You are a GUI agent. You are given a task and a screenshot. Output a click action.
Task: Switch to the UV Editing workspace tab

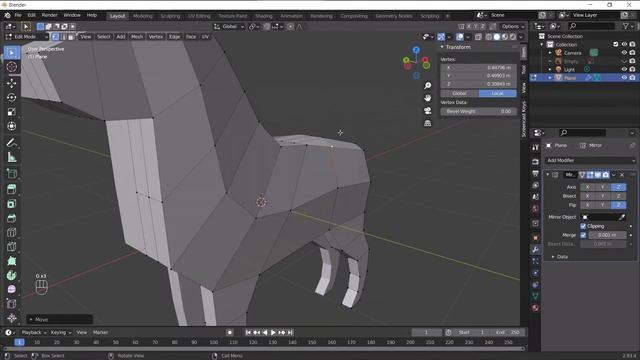coord(199,16)
